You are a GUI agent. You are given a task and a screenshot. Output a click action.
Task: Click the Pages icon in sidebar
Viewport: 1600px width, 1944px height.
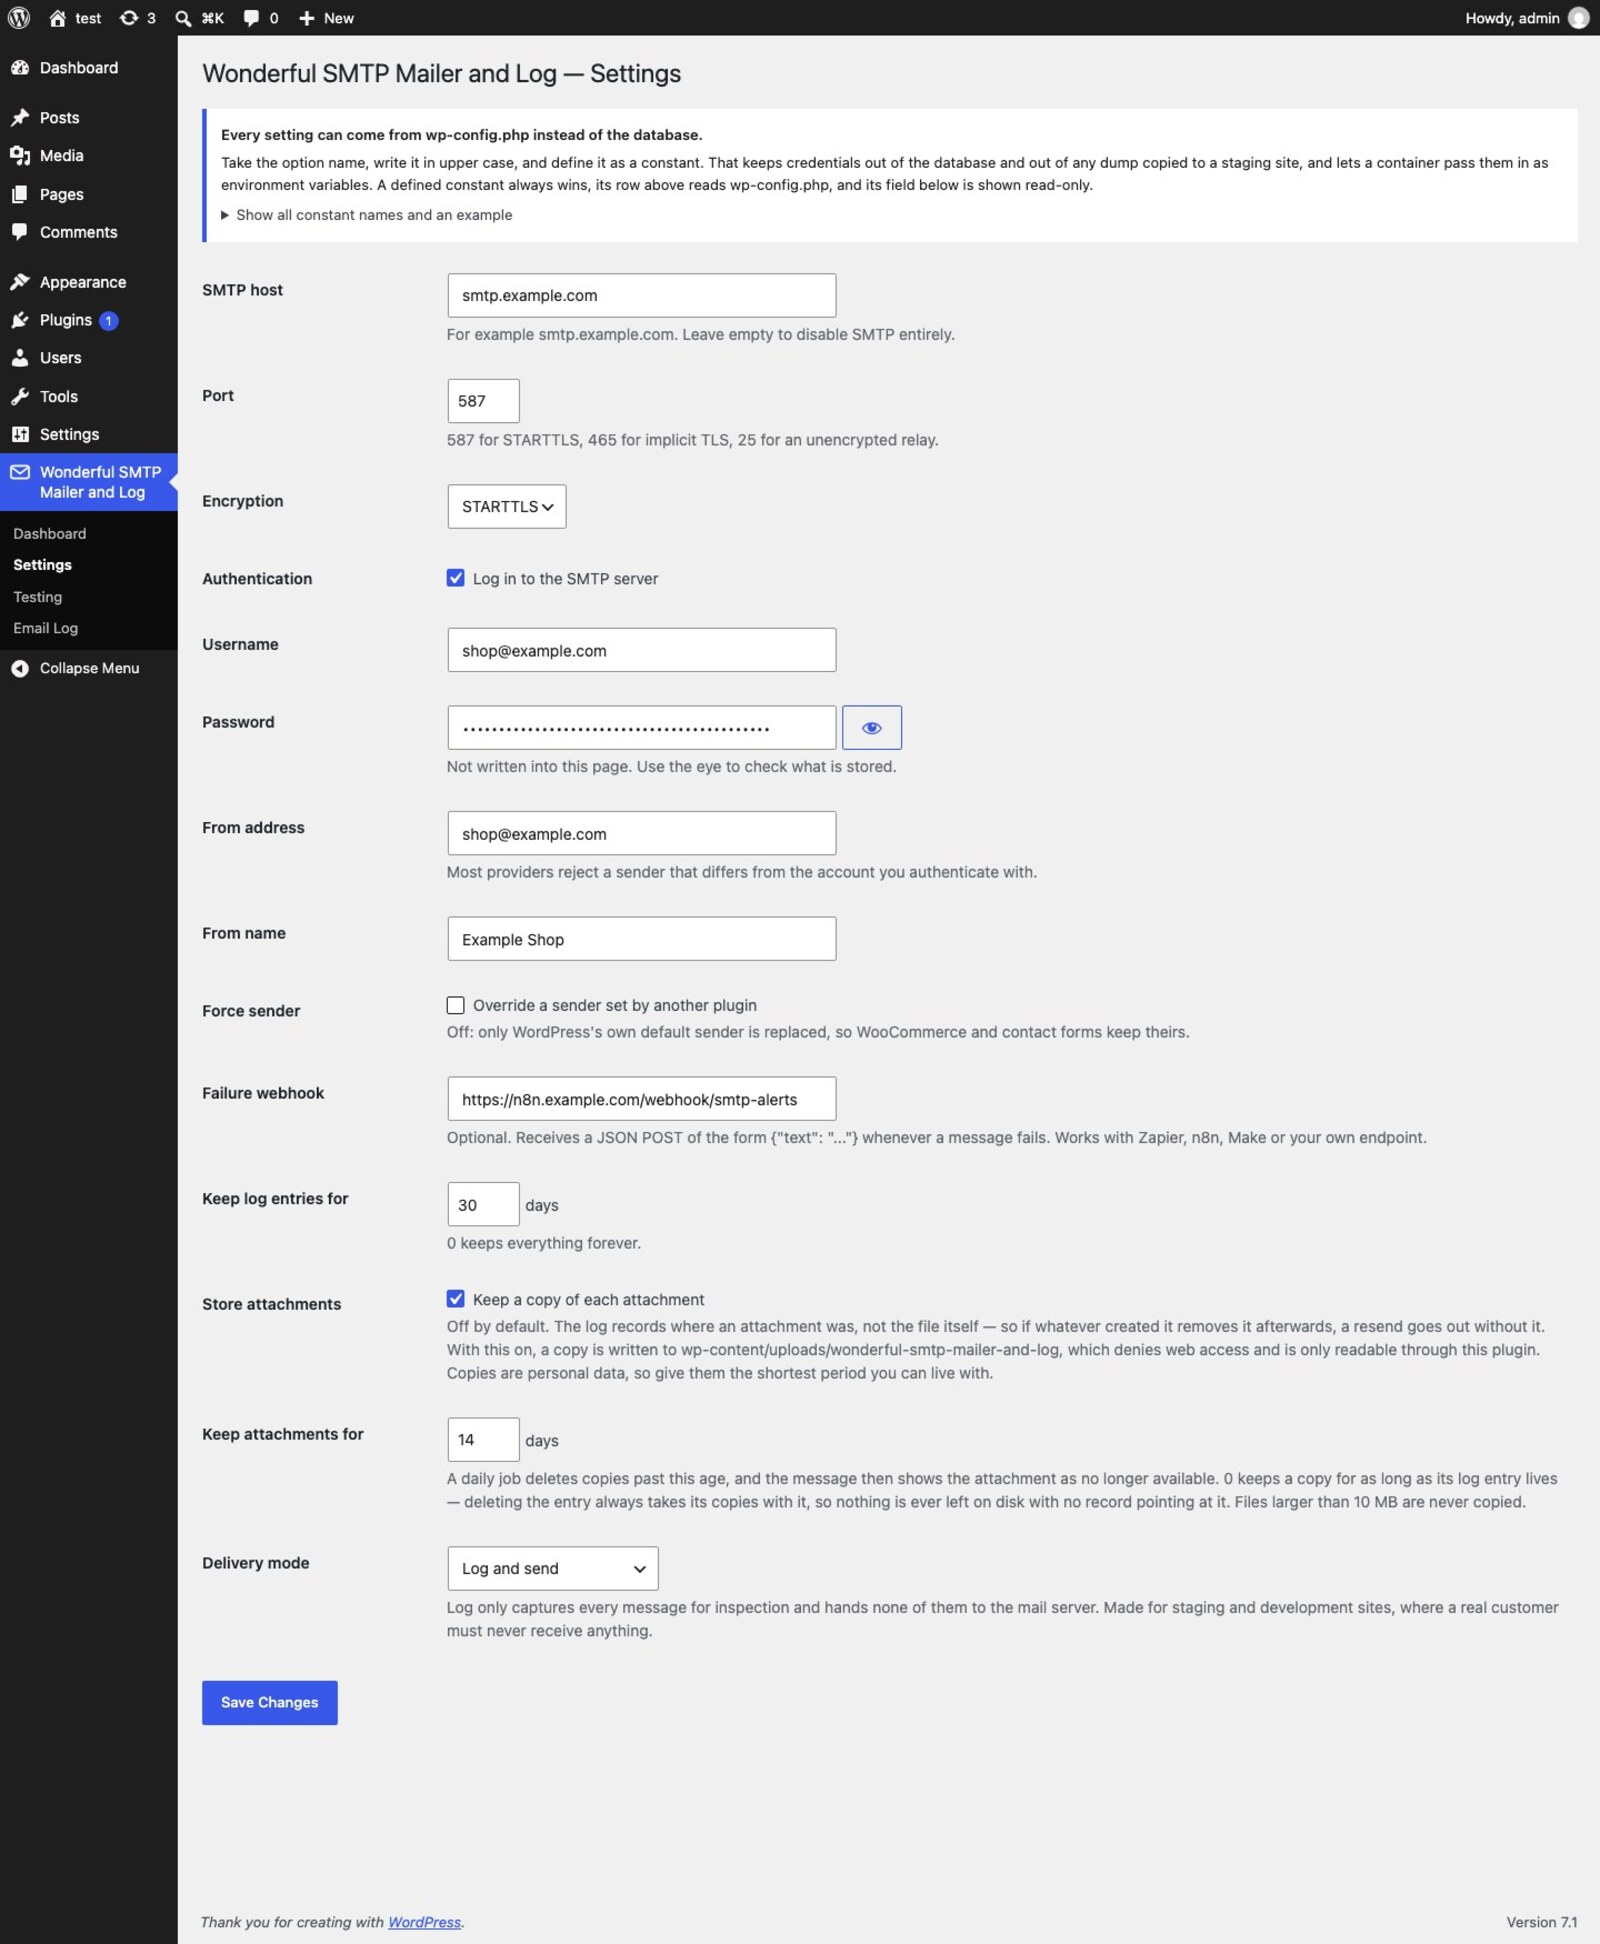[x=20, y=194]
